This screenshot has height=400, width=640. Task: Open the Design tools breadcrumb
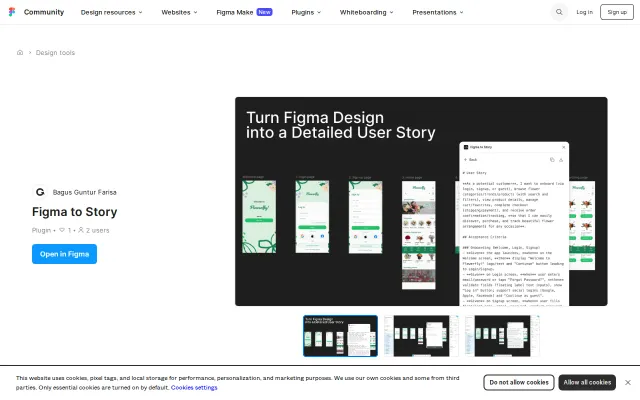(x=55, y=53)
